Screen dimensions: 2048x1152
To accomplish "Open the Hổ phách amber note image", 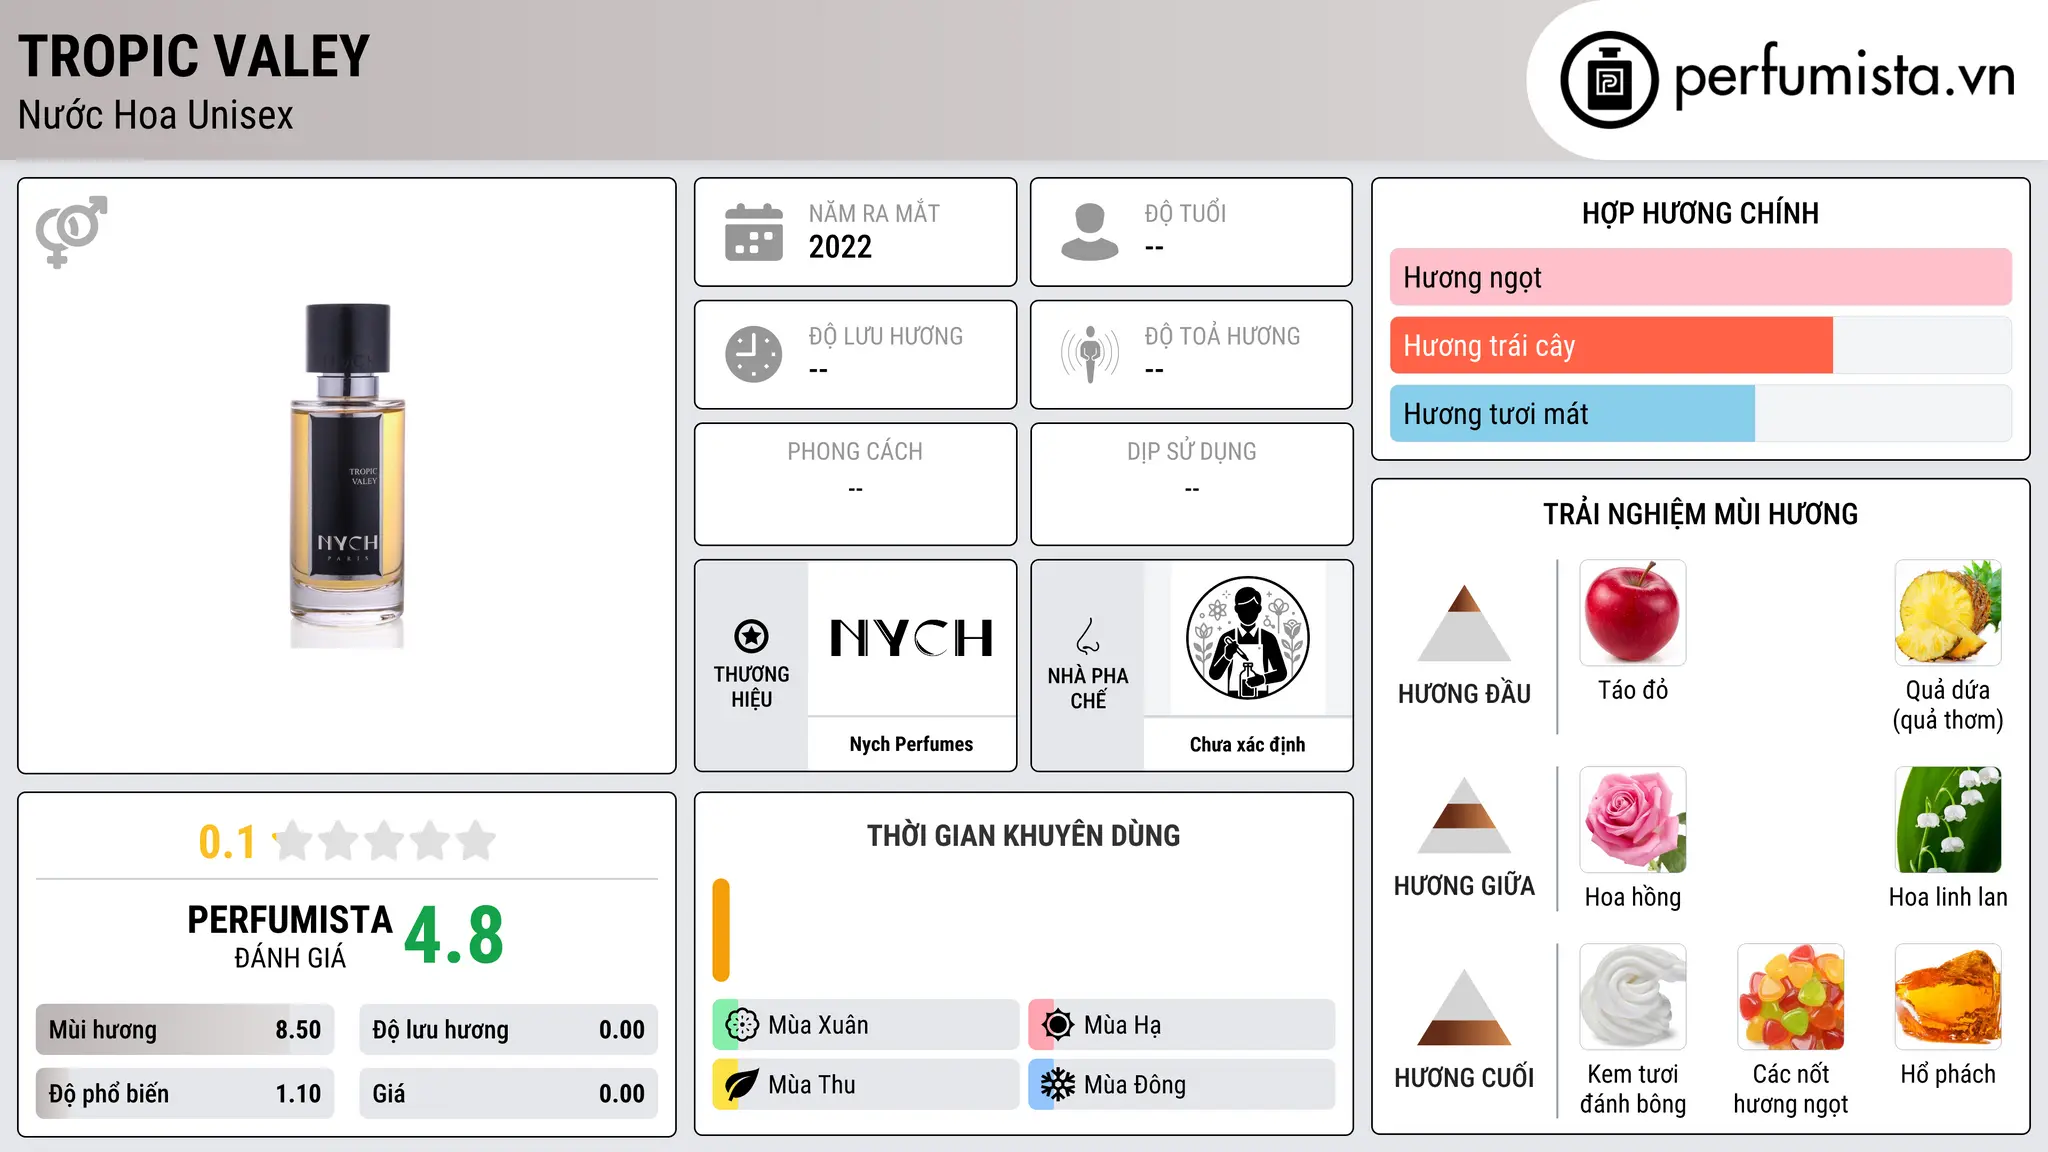I will click(x=1948, y=997).
